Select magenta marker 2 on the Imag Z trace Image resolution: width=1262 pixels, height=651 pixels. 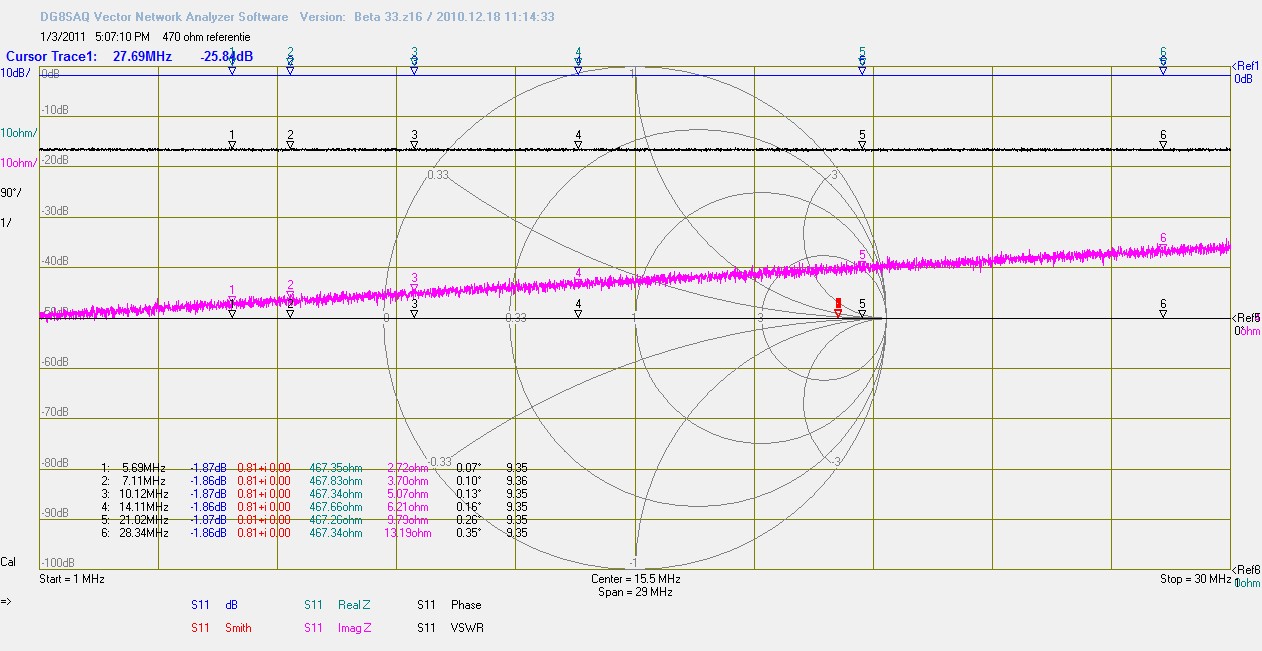(290, 290)
